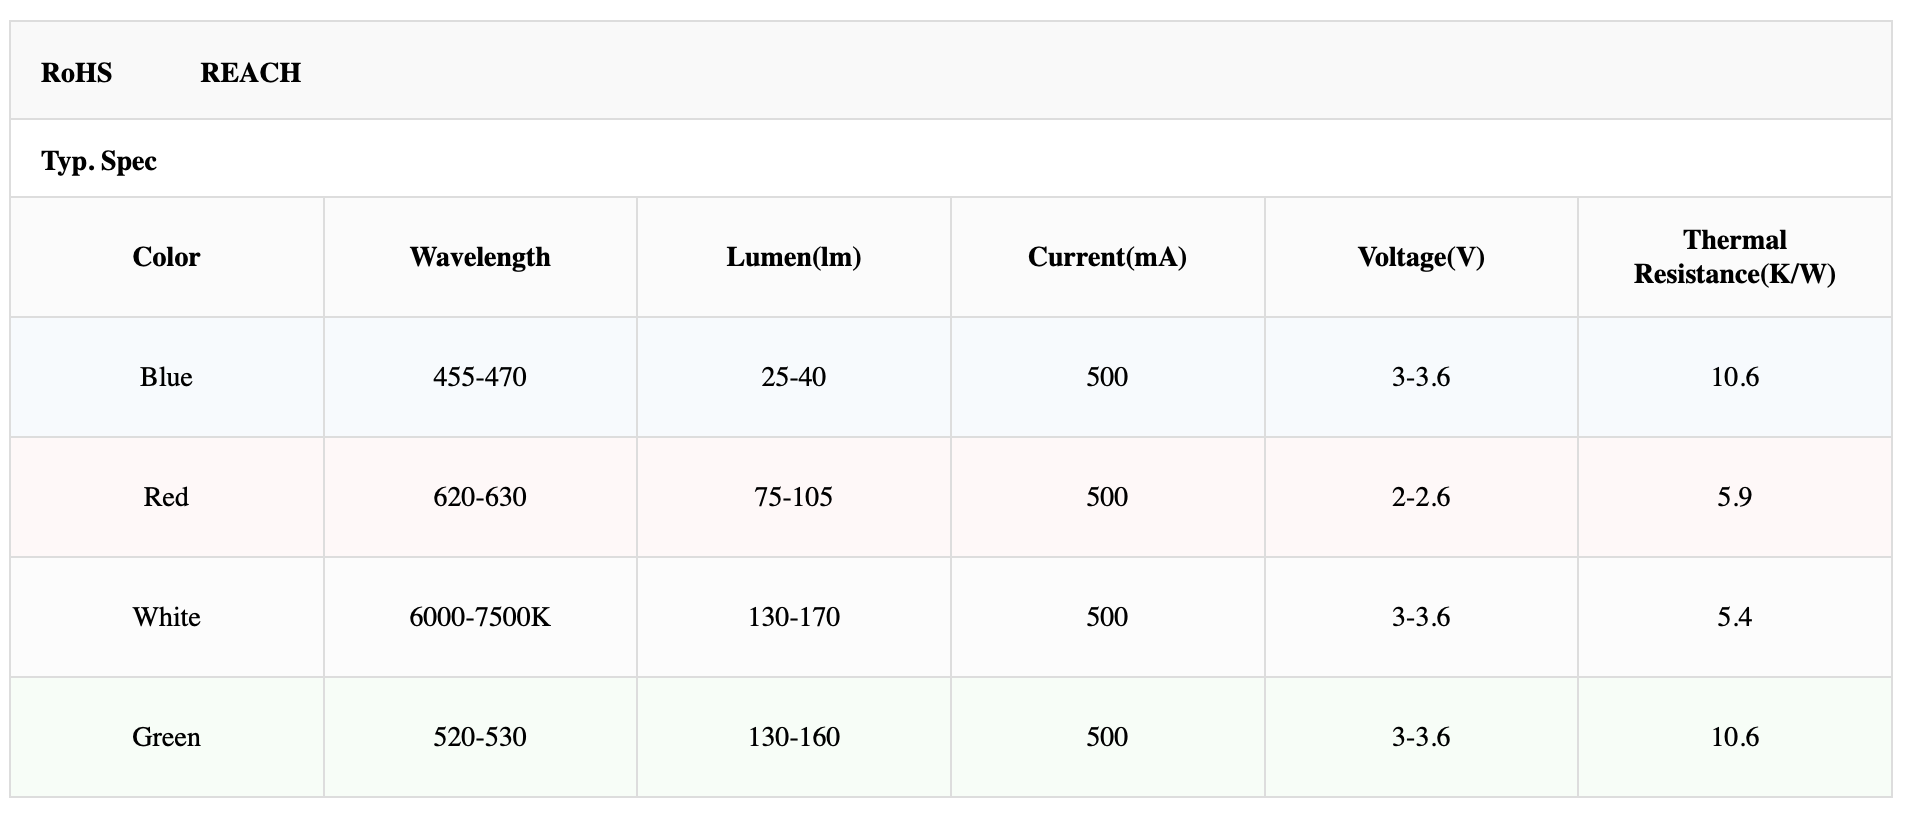Select the 2-2.6 voltage cell
1910x820 pixels.
click(x=1421, y=497)
